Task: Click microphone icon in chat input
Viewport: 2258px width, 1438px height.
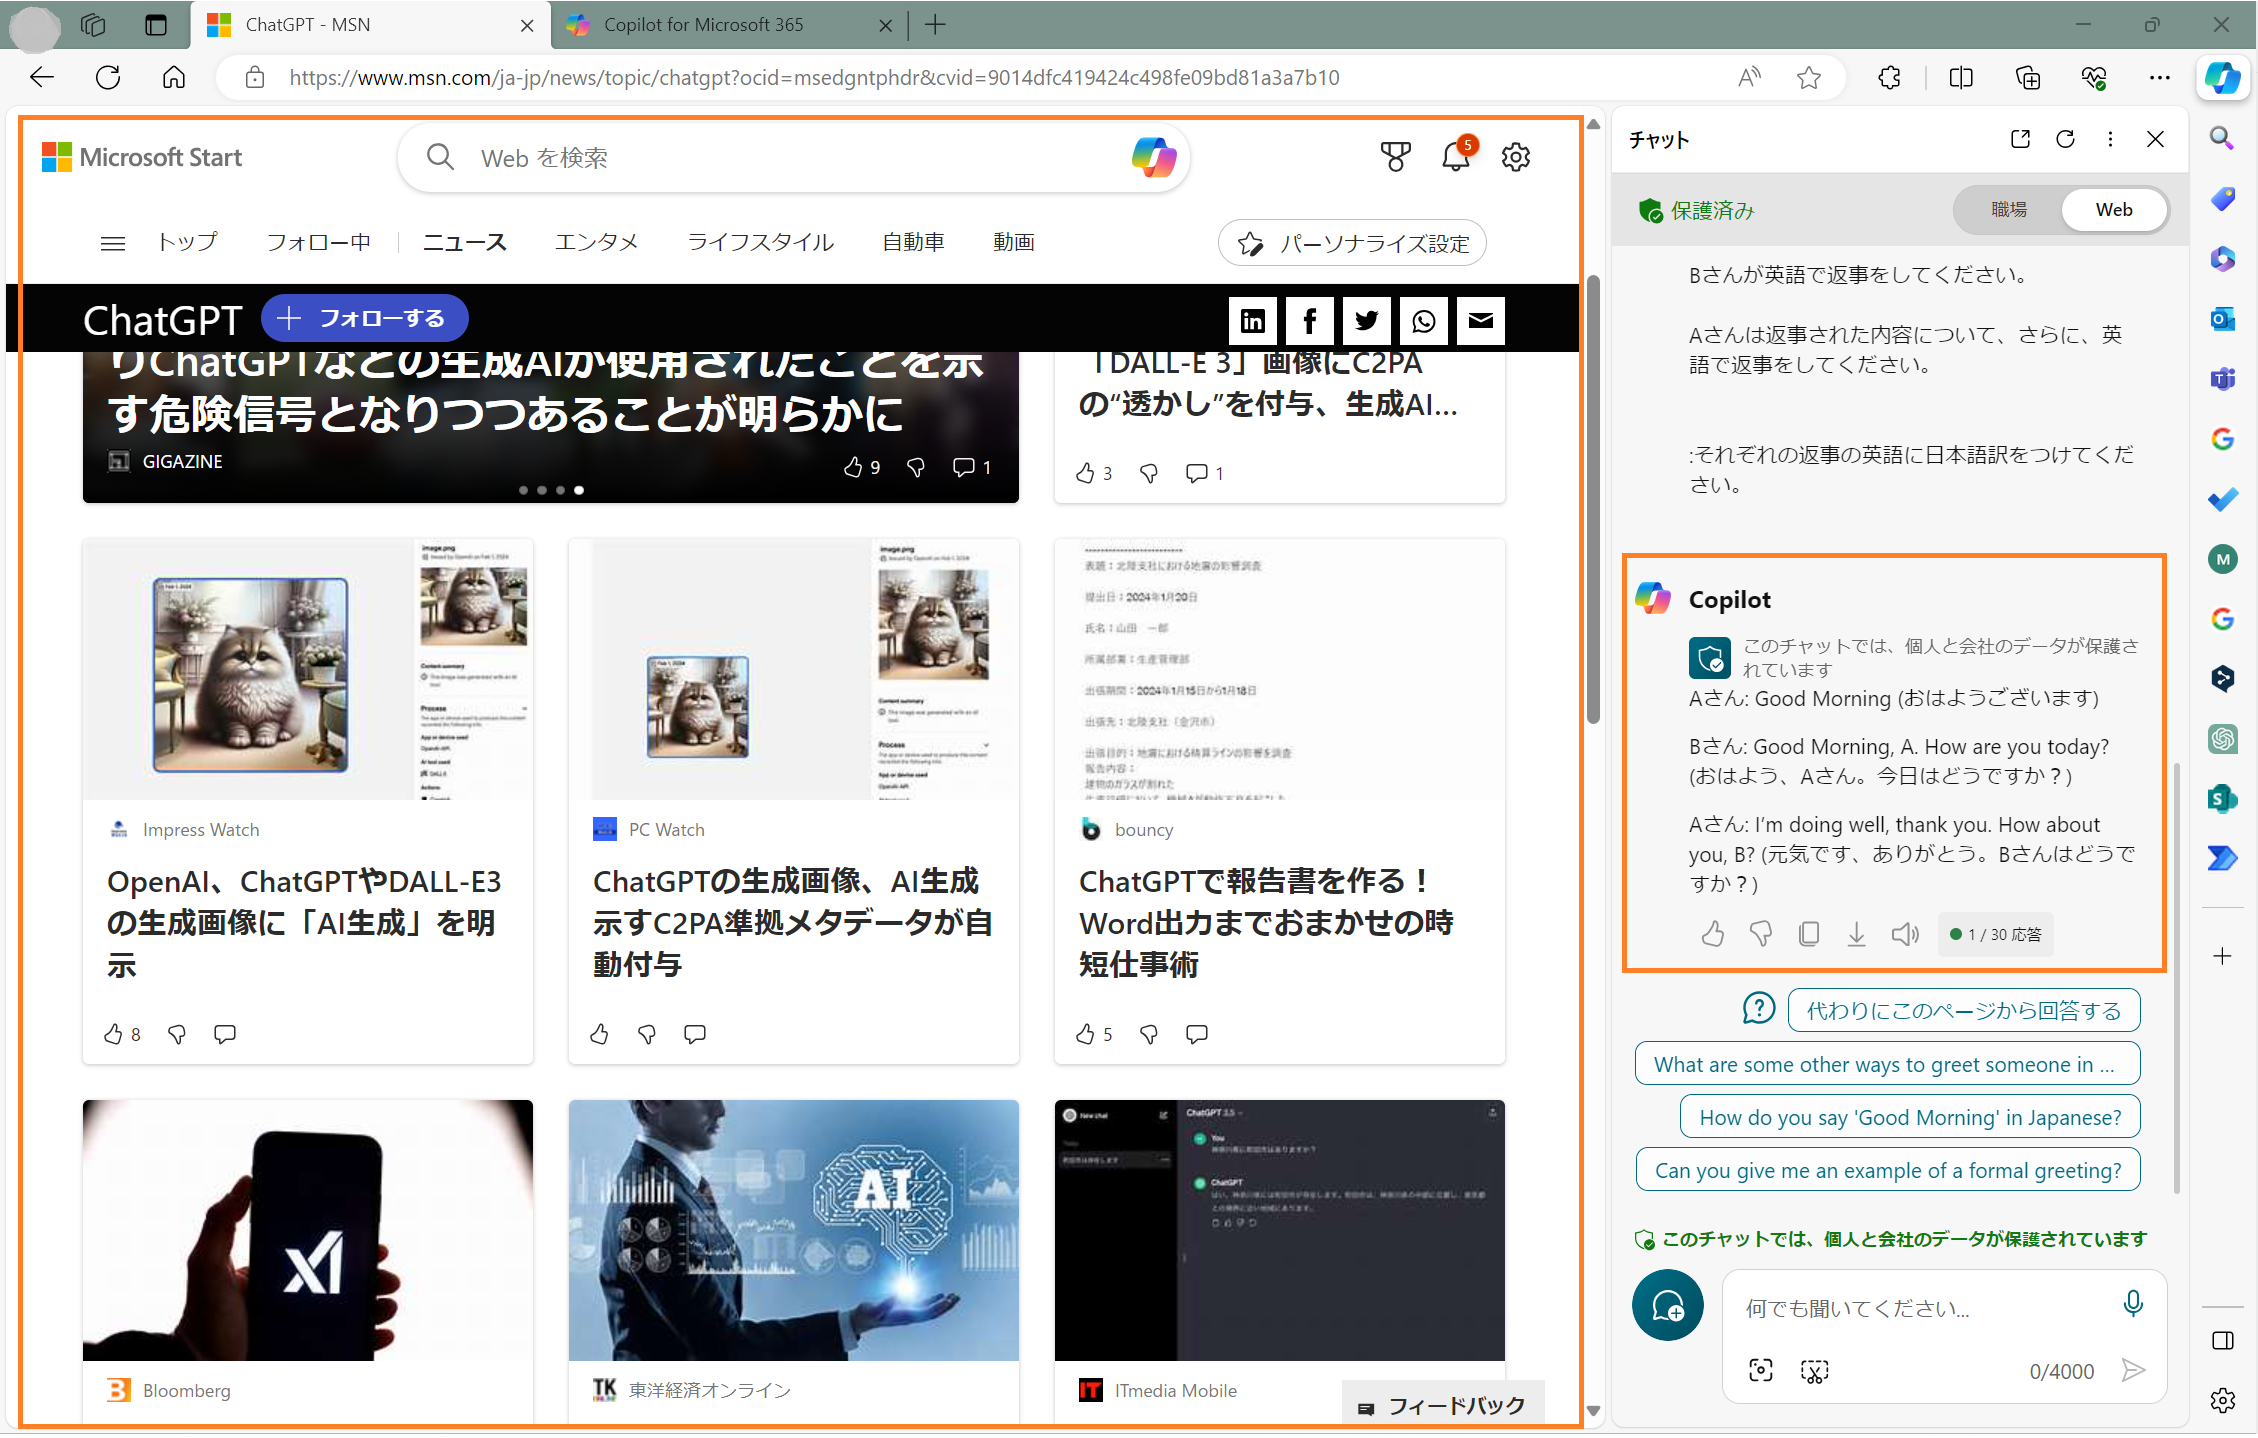Action: 2132,1303
